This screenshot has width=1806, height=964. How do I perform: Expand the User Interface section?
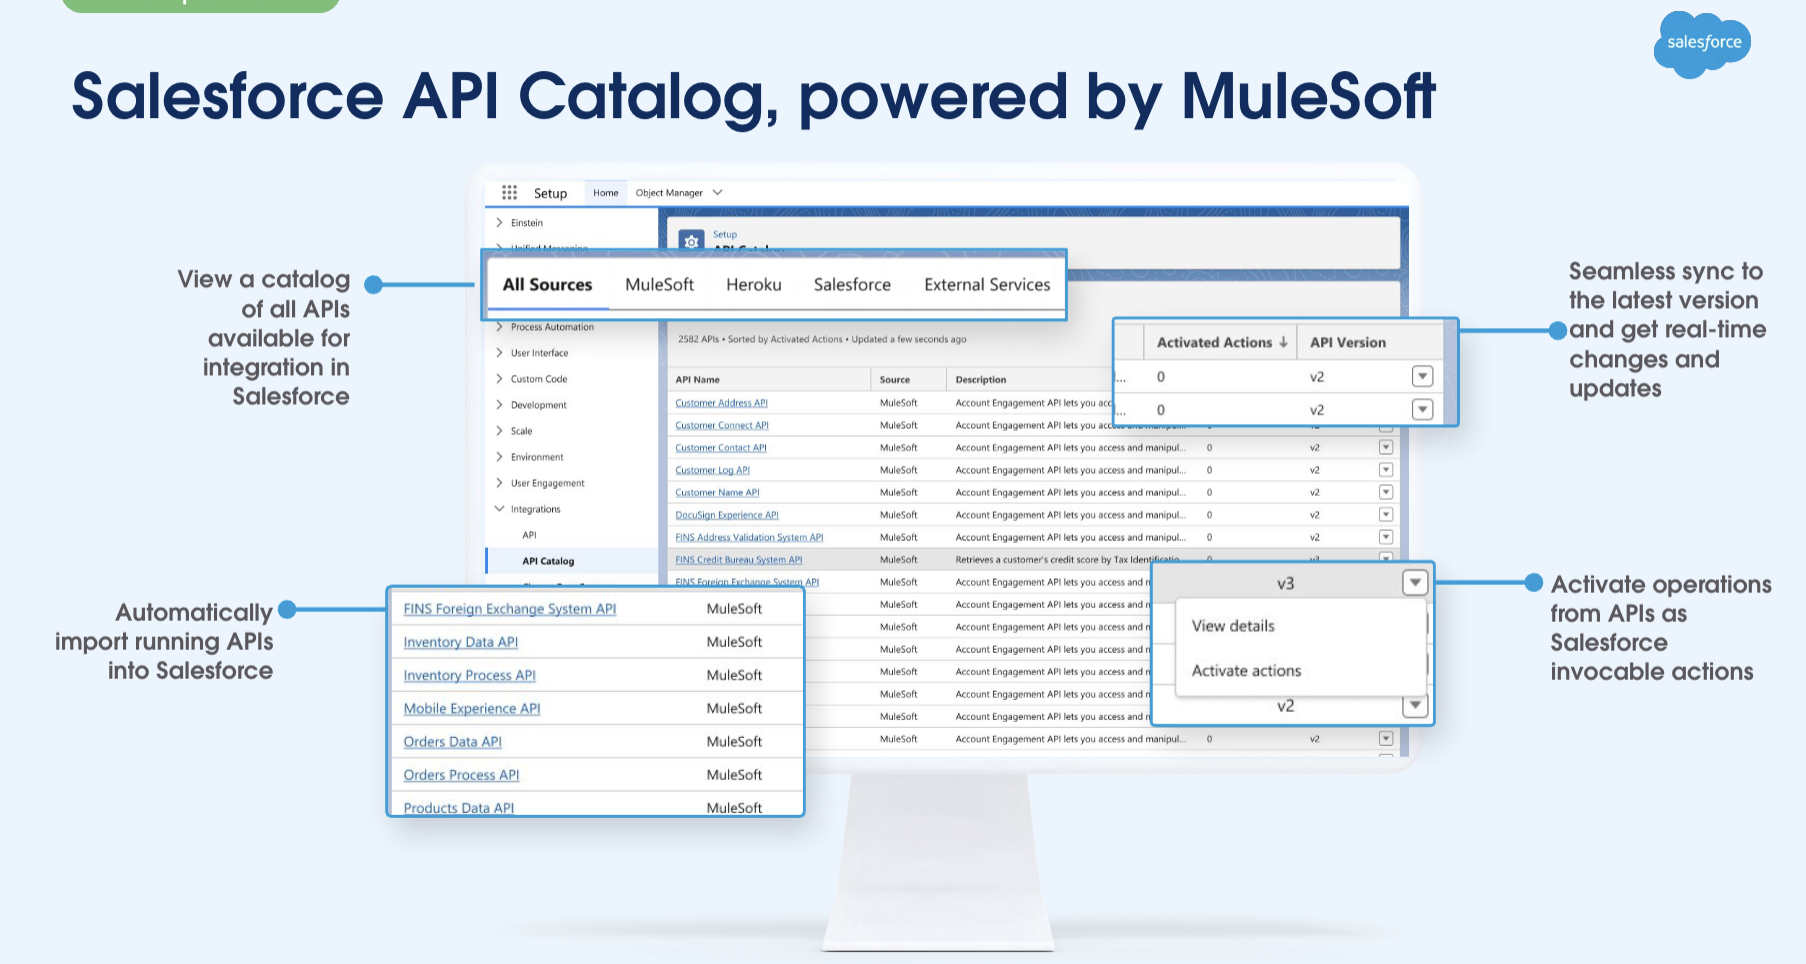499,353
